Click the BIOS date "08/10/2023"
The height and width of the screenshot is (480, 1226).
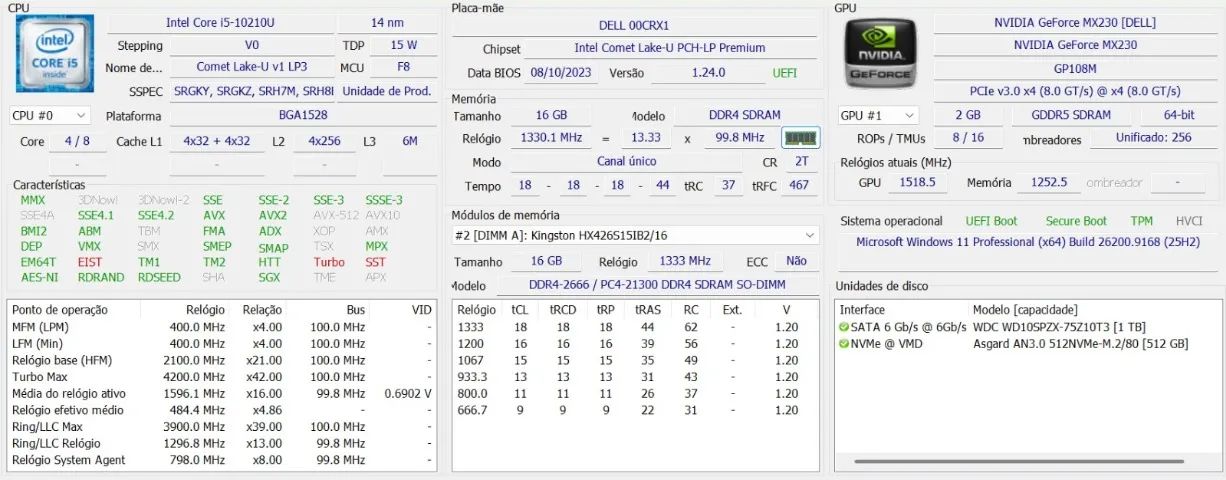click(561, 73)
